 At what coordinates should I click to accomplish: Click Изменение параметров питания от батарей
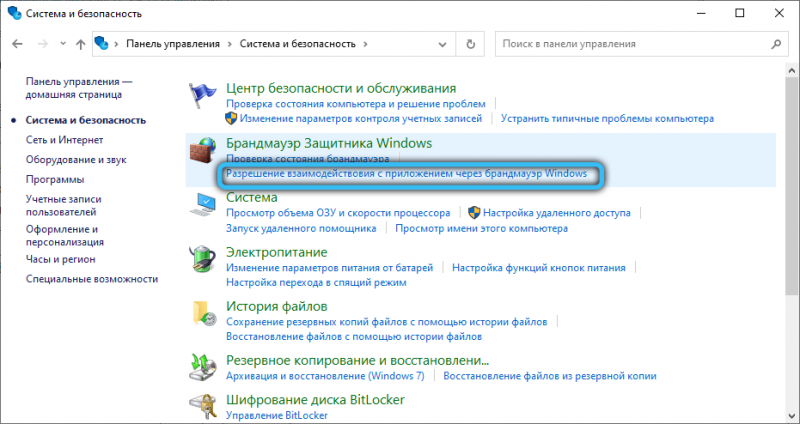(330, 267)
